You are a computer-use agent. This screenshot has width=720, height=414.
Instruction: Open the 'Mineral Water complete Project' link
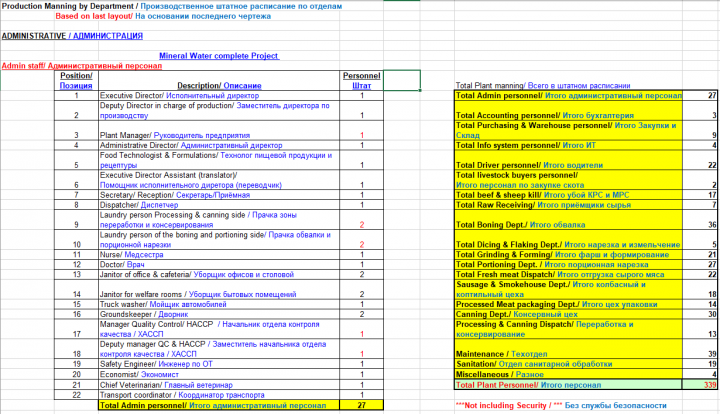click(x=219, y=56)
